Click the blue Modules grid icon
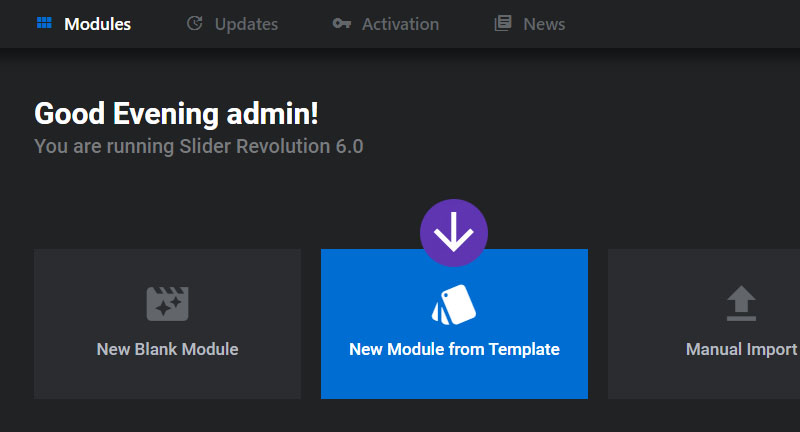 44,23
